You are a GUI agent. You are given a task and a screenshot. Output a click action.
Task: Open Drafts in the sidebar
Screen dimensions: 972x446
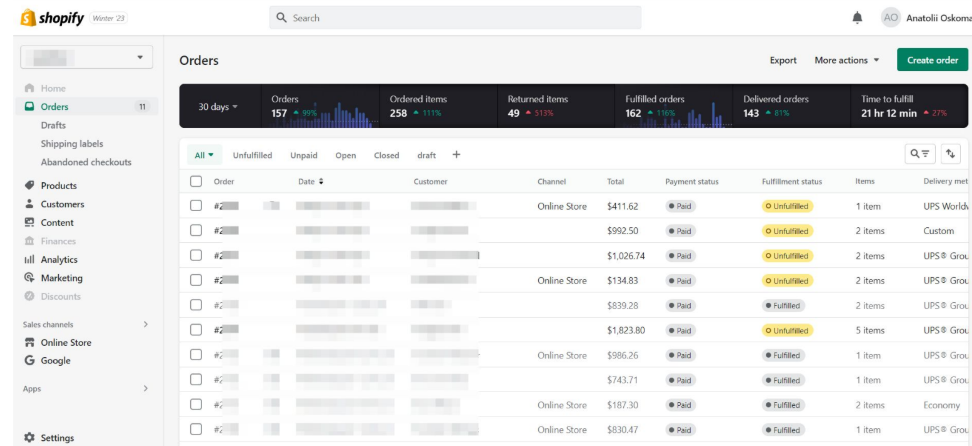click(53, 125)
